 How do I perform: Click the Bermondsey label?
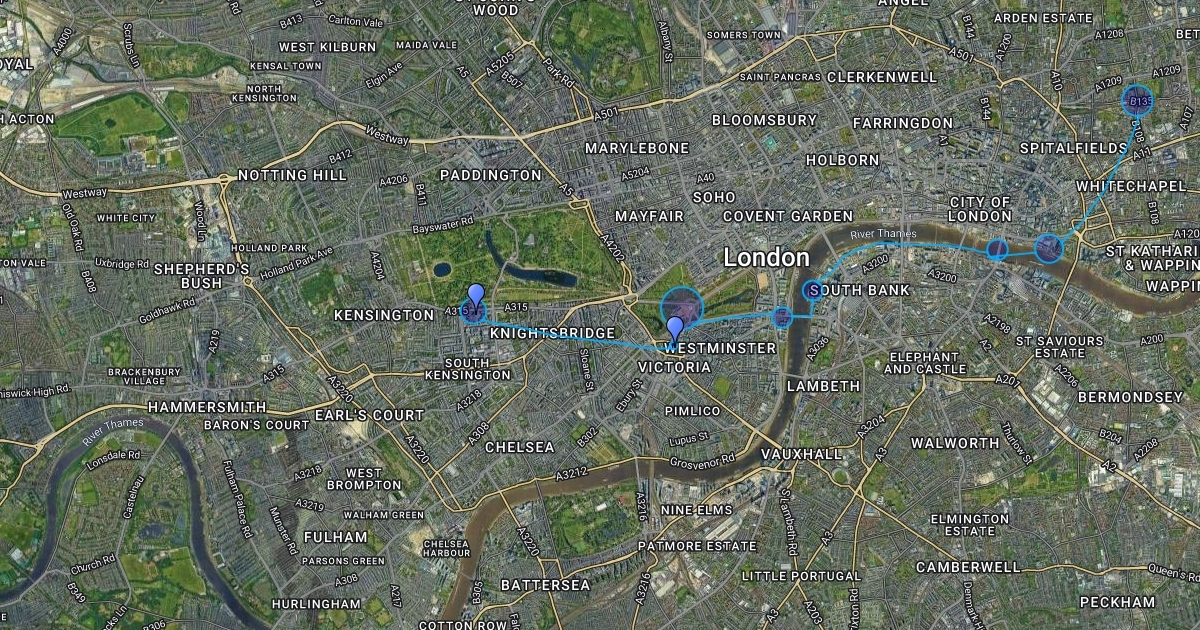tap(1130, 397)
